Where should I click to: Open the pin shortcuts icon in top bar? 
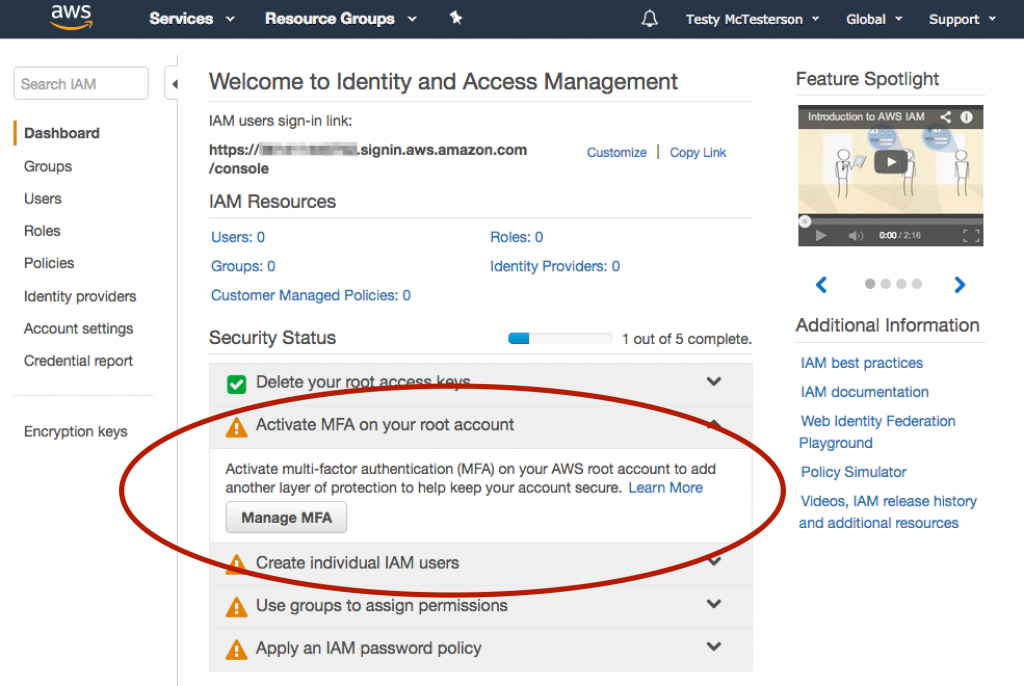tap(456, 18)
